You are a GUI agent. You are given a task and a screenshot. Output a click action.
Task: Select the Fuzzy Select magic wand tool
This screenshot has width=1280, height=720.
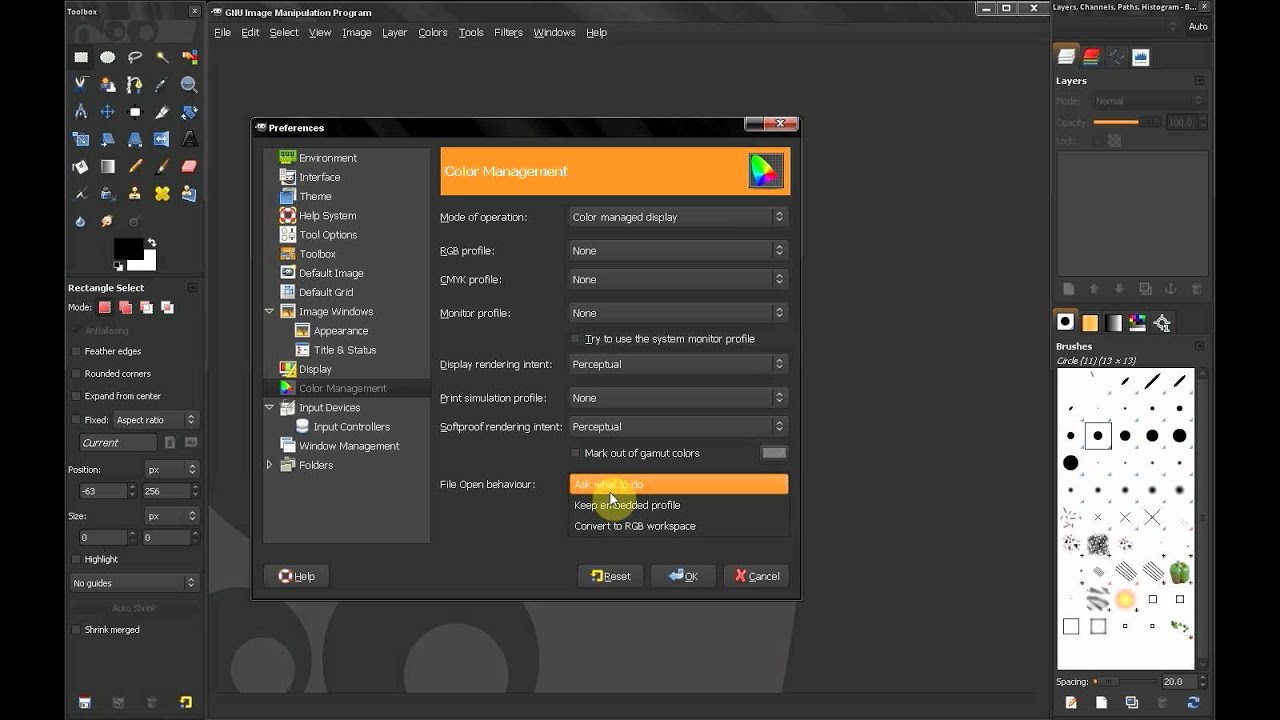[161, 58]
